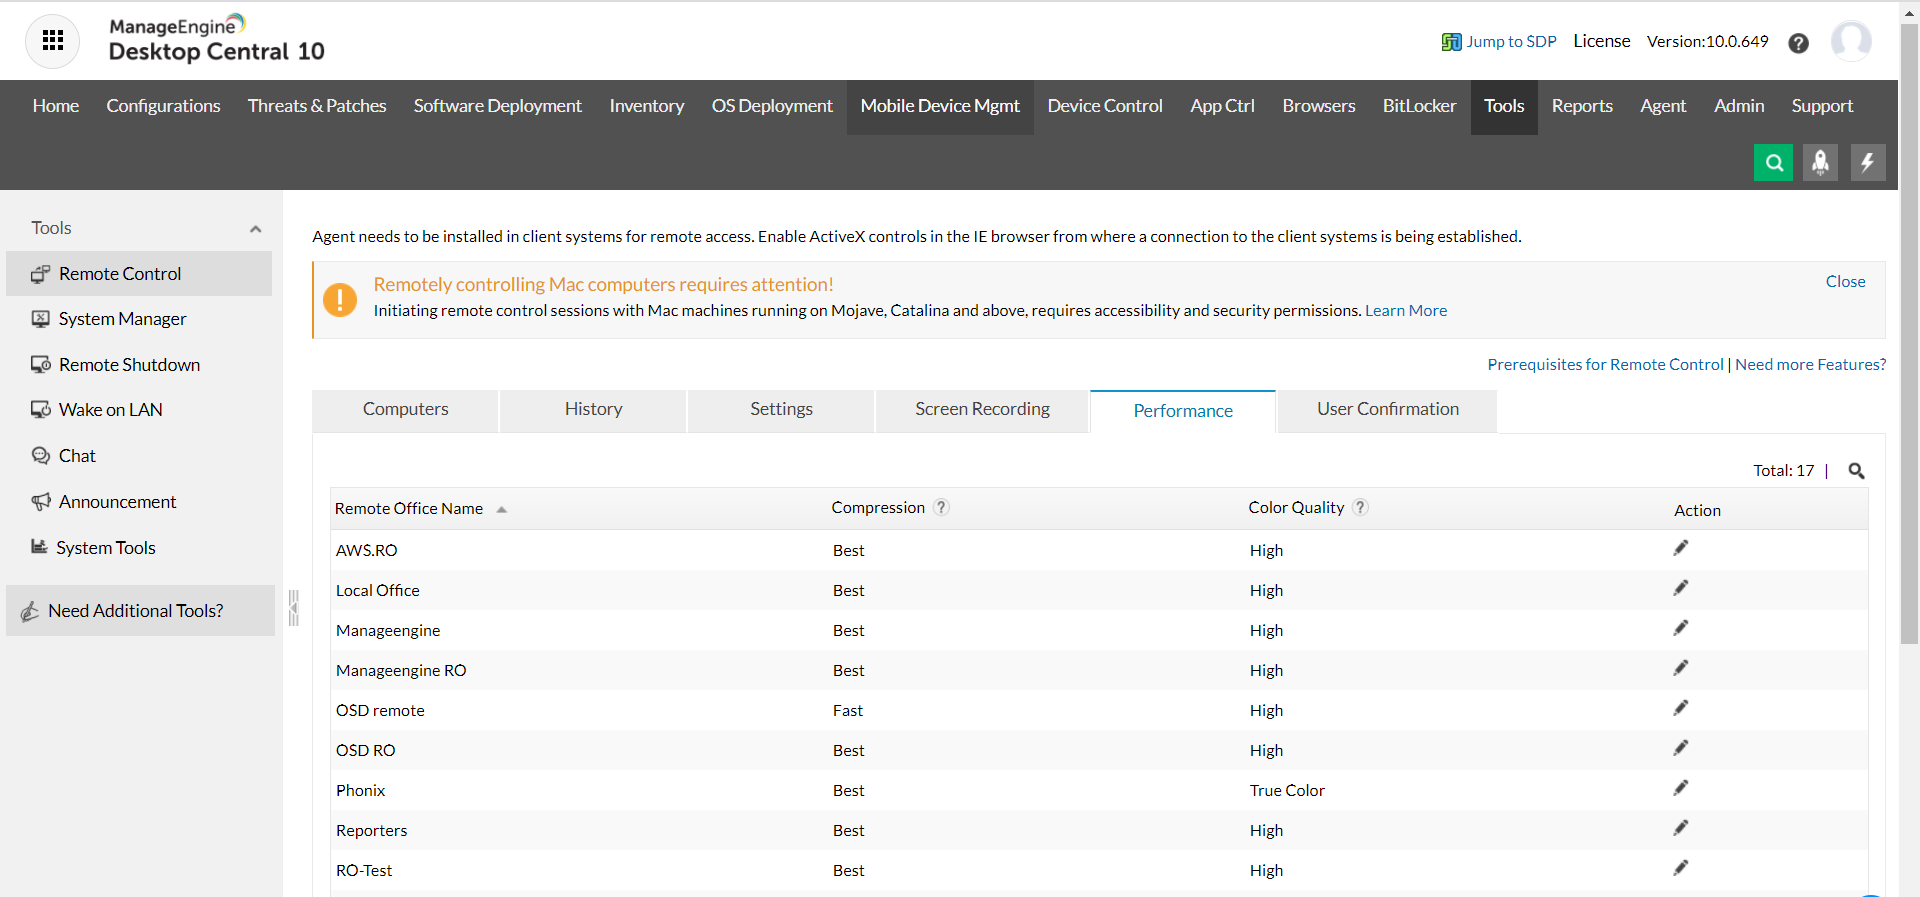Open the user profile avatar

[1851, 41]
